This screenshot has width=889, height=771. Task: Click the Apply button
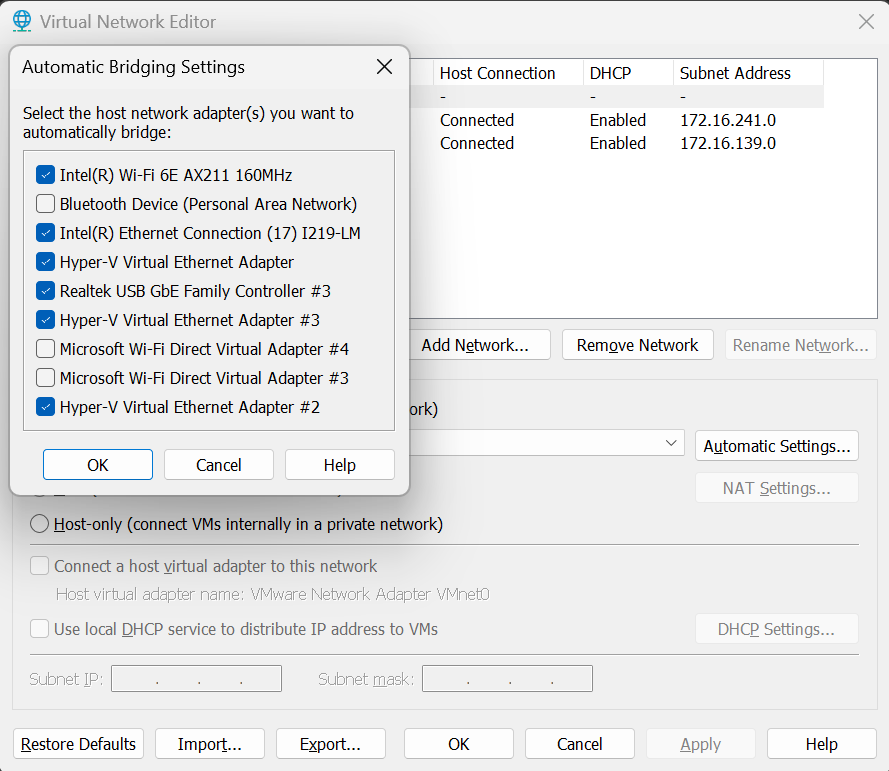click(701, 744)
